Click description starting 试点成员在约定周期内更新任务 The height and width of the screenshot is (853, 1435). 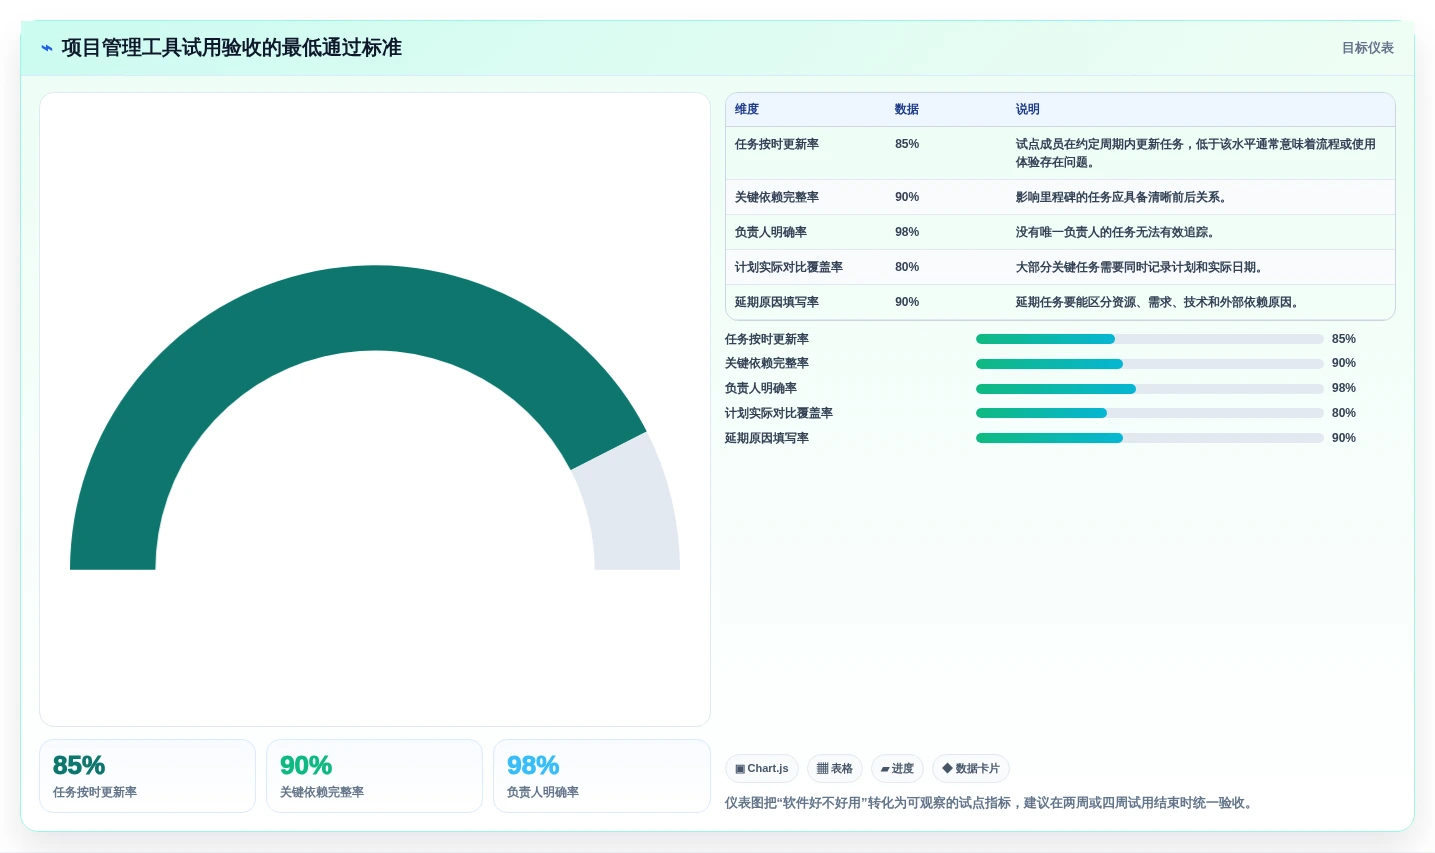(x=1196, y=153)
